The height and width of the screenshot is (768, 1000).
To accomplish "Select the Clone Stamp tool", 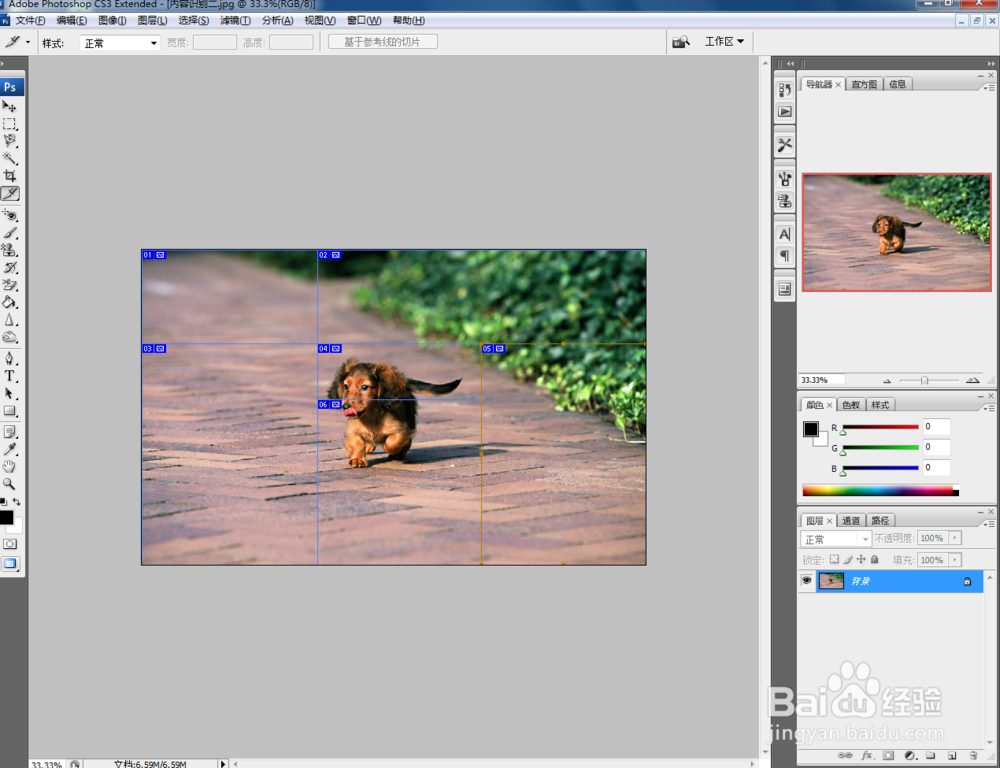I will click(10, 250).
